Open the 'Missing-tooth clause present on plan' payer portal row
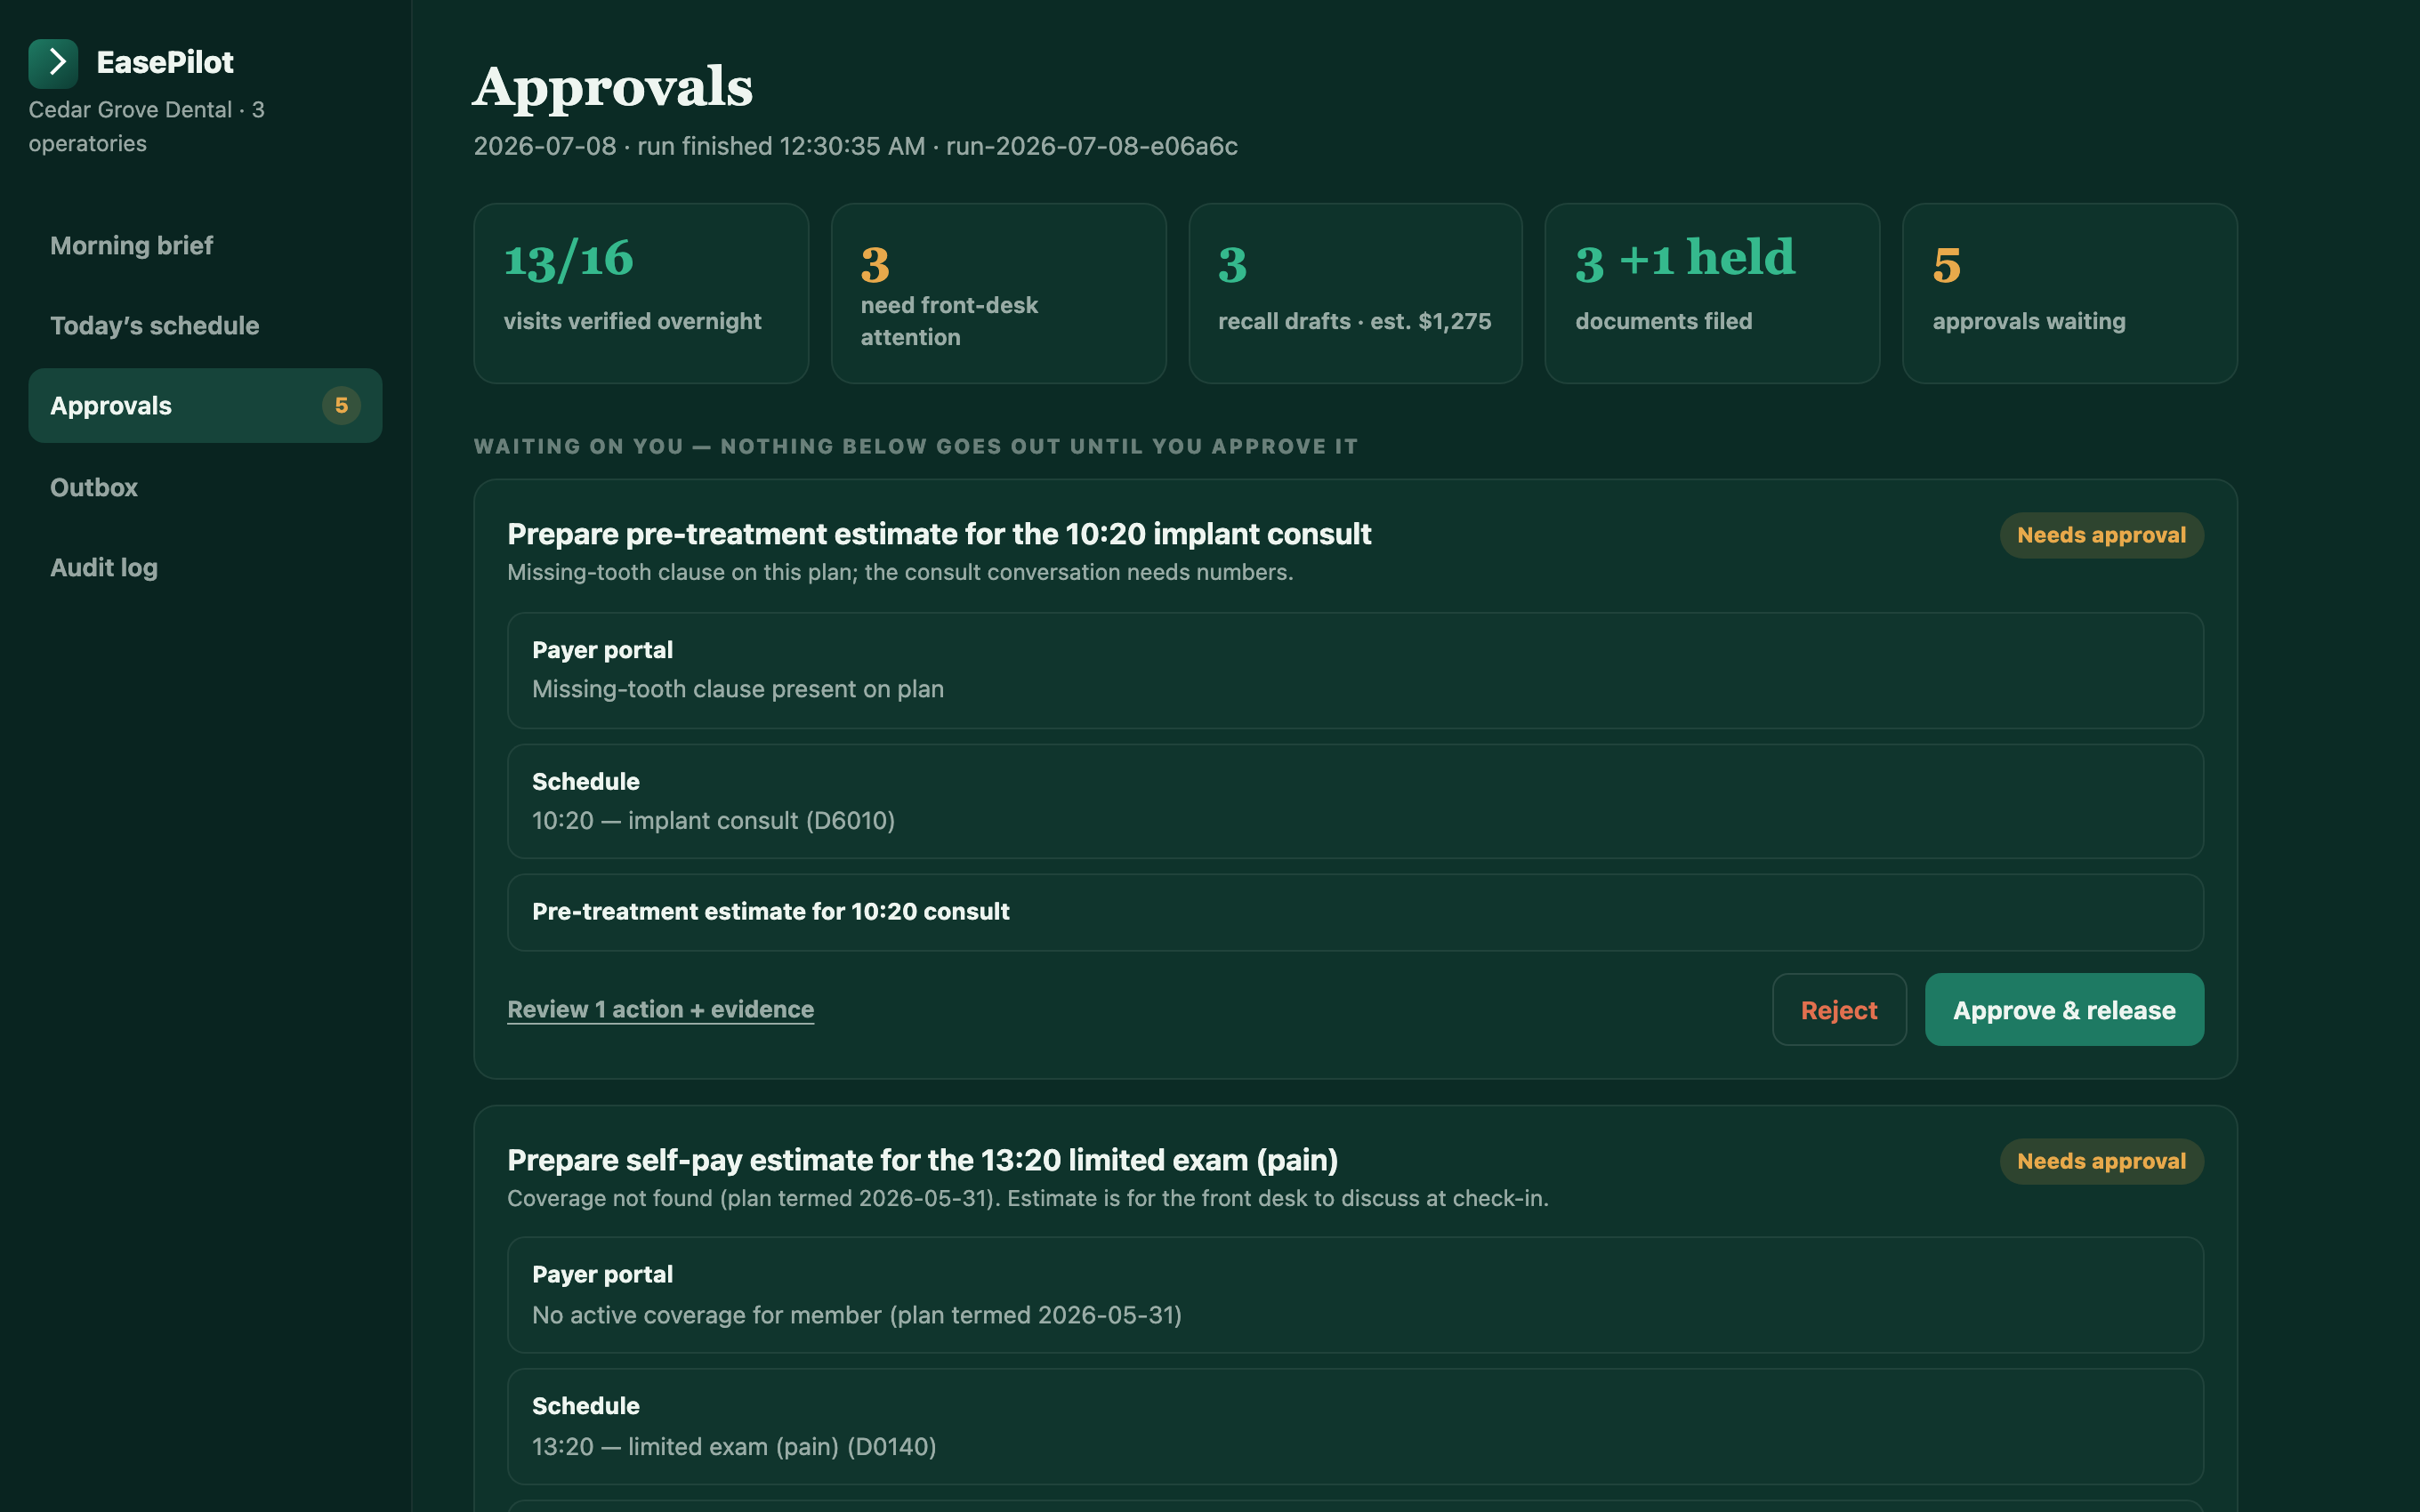The height and width of the screenshot is (1512, 2420). 1355,670
